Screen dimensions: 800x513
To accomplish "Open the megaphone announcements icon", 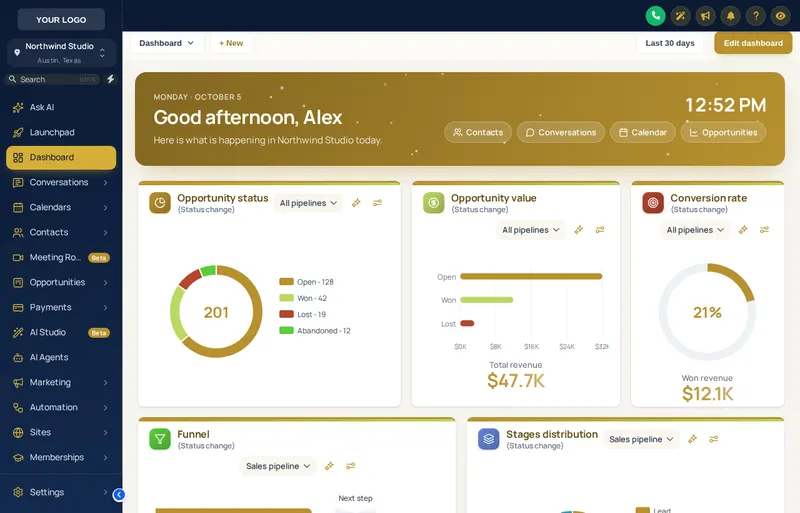I will (706, 16).
